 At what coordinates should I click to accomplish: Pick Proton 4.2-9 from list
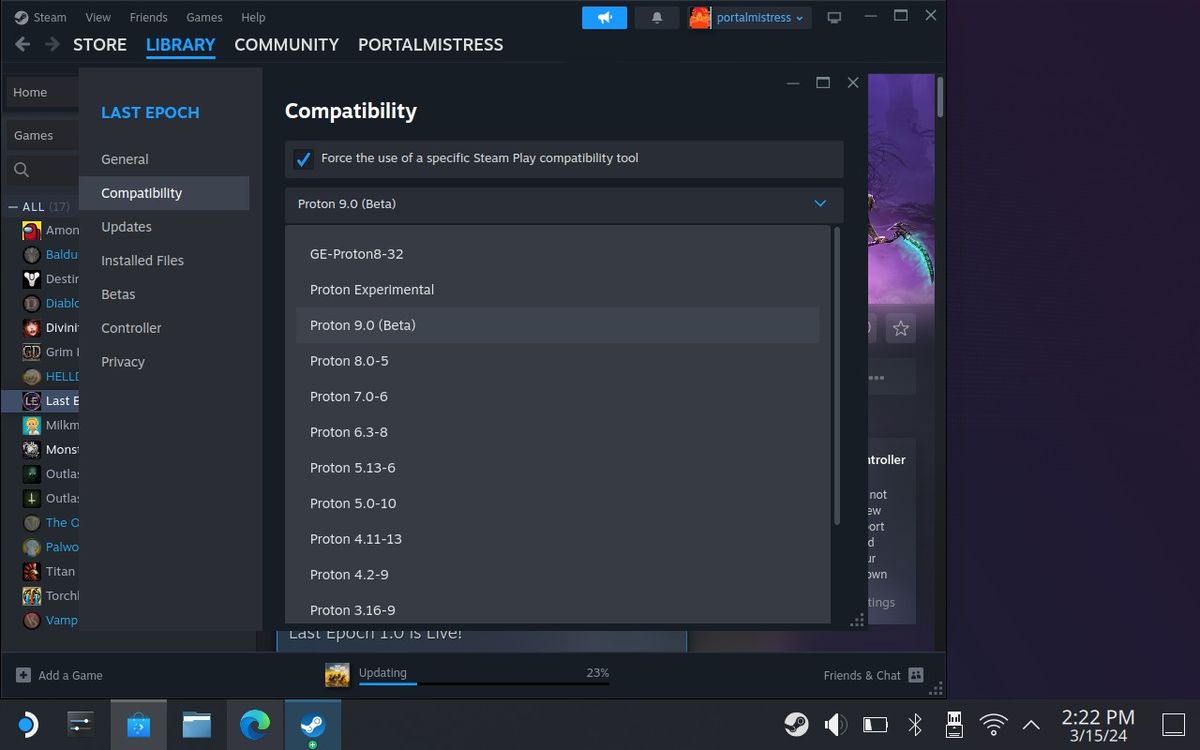(x=557, y=575)
